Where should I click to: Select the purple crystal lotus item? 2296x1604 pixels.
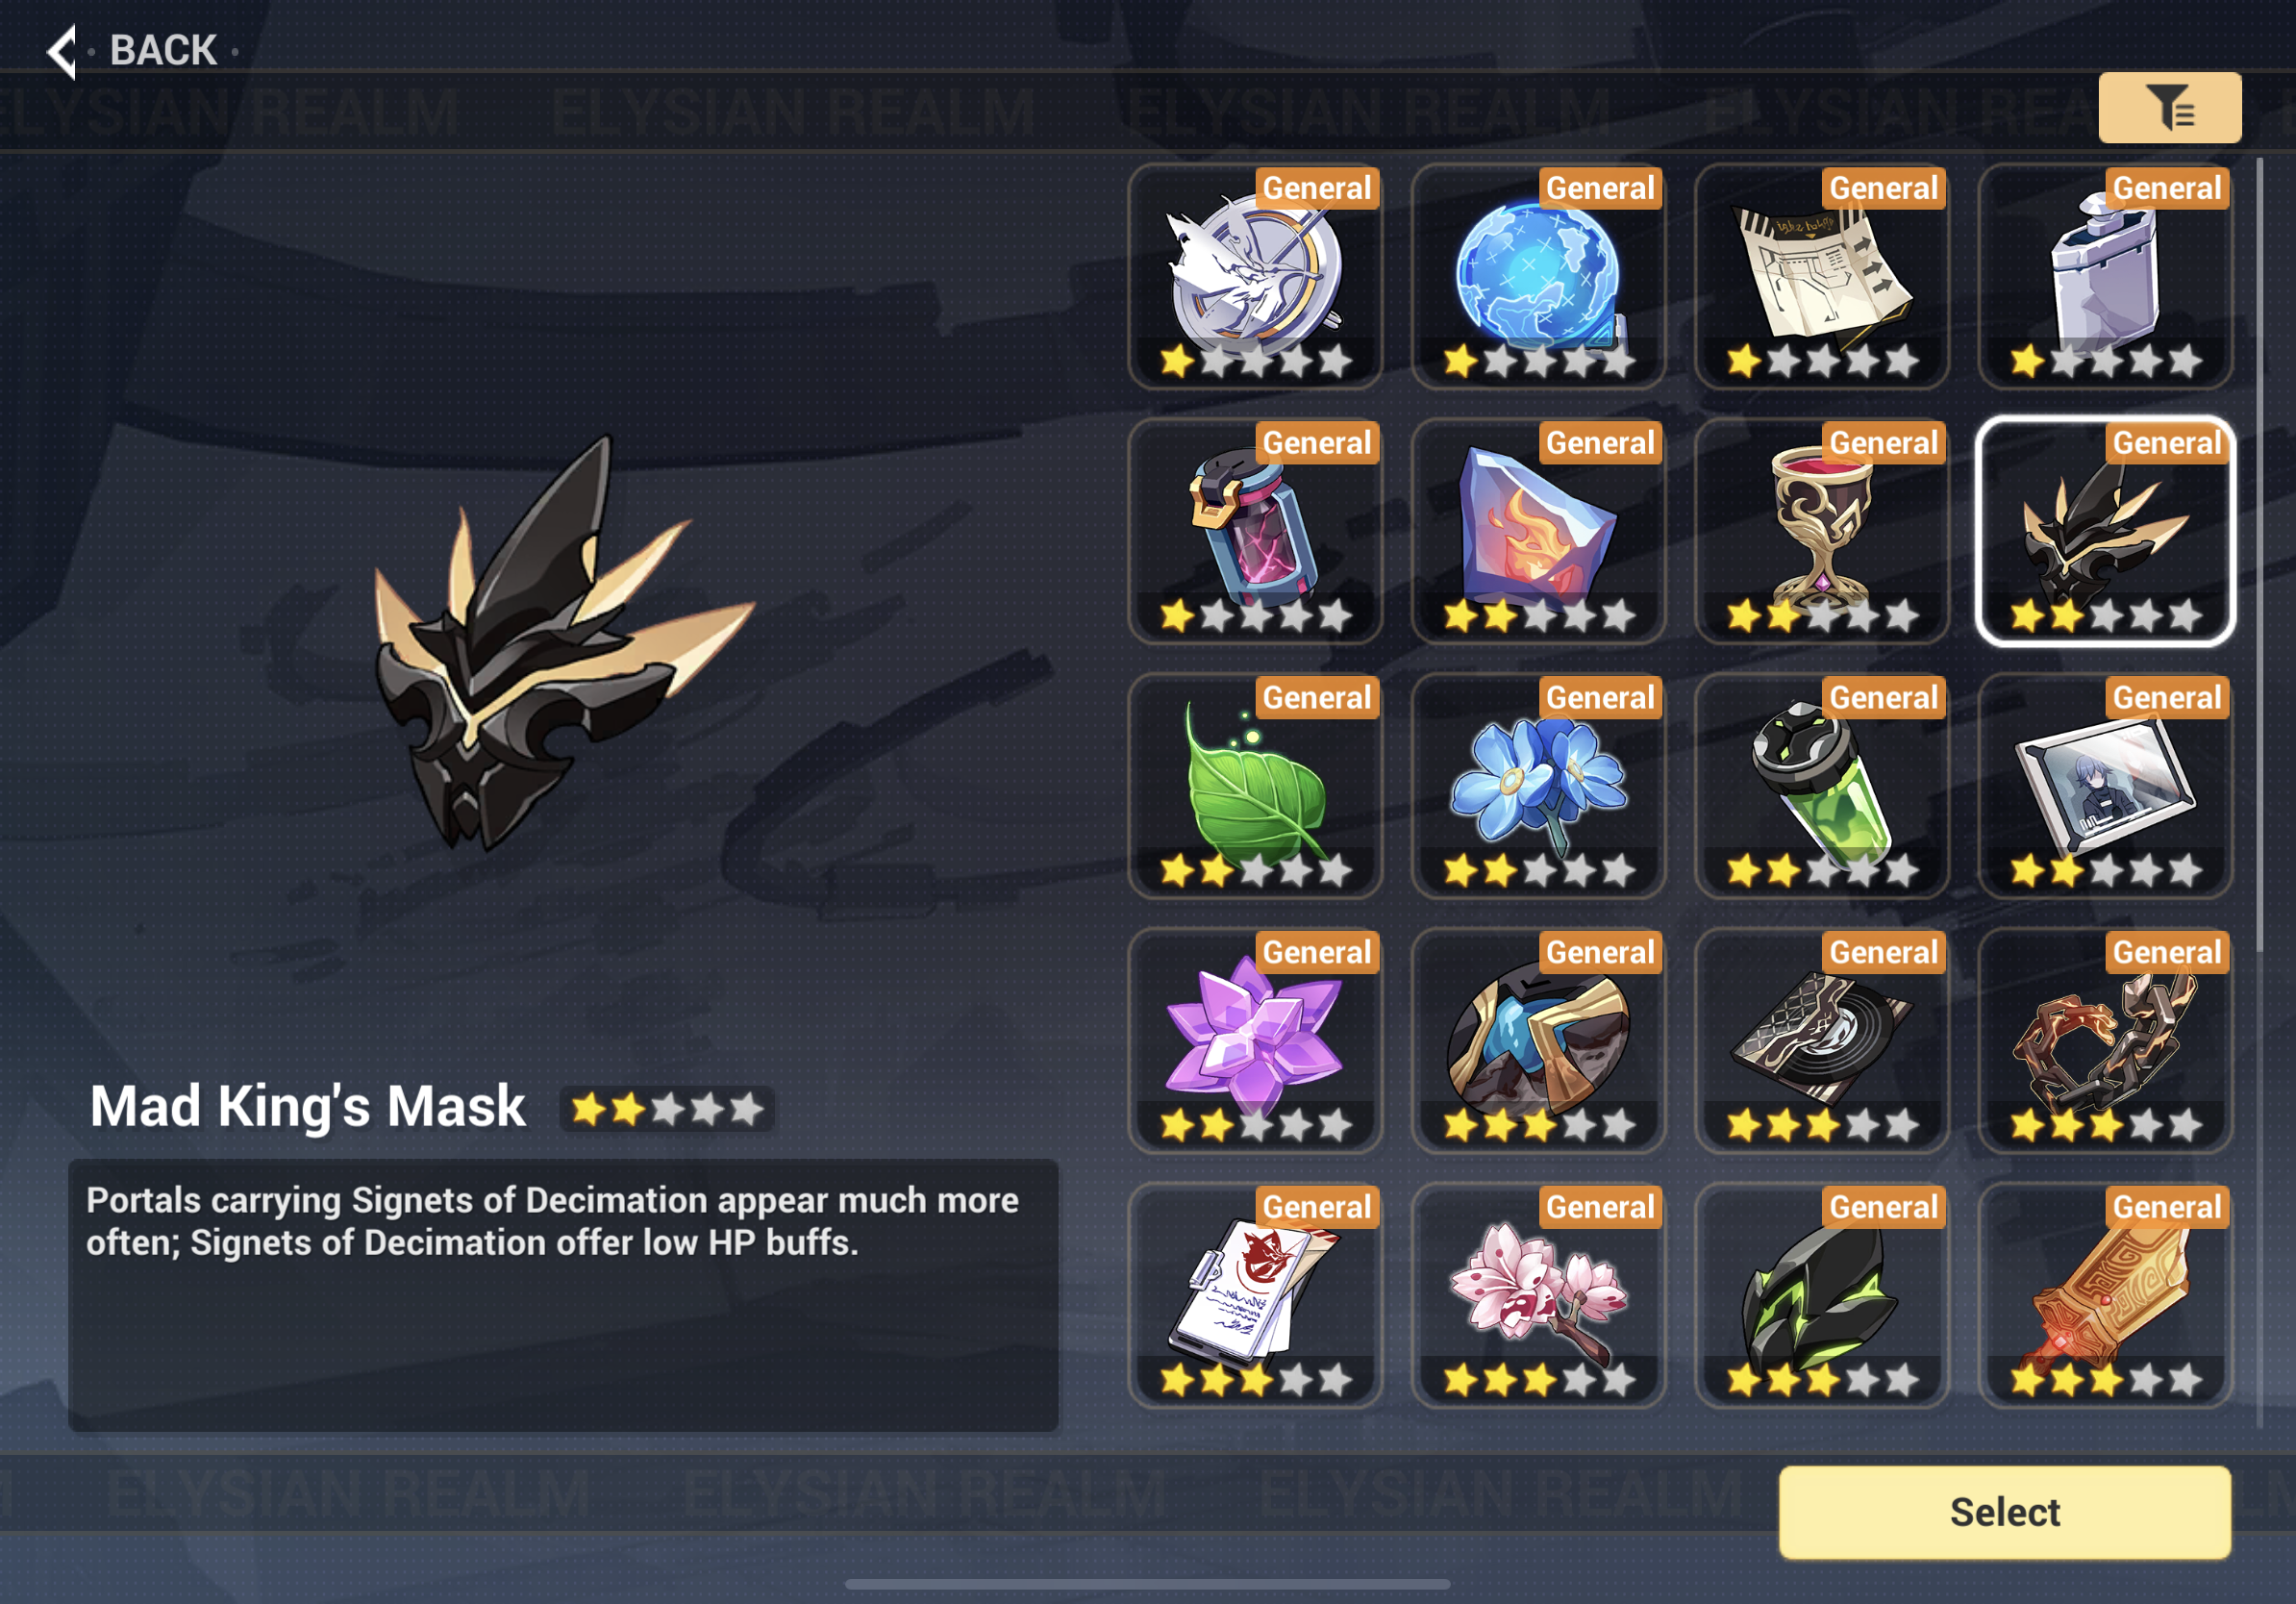click(1255, 1041)
